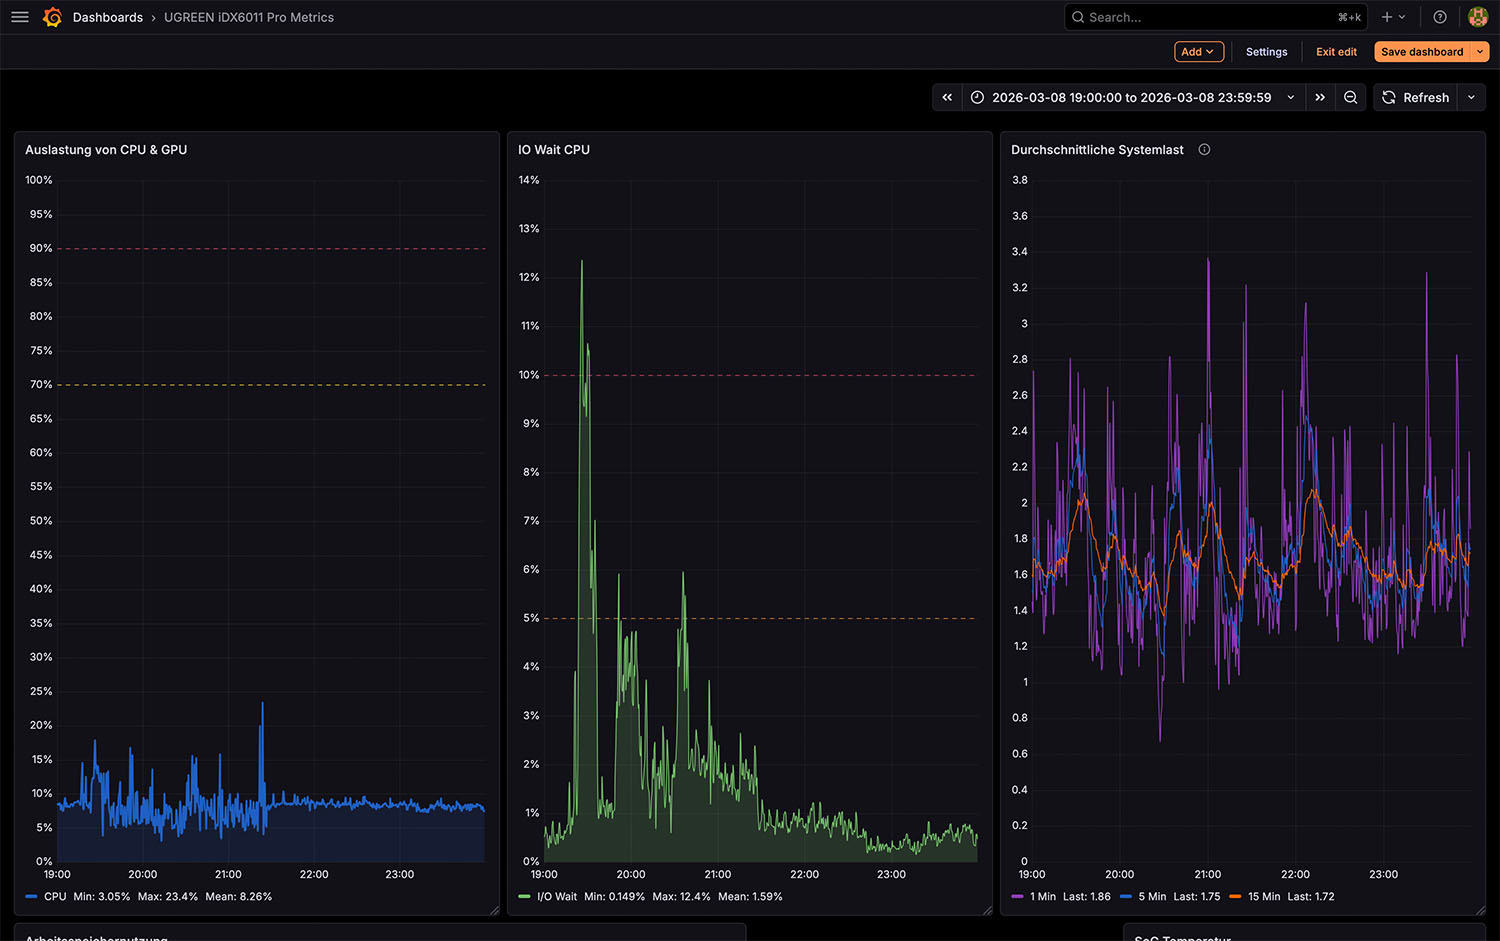Zoom out the time range
This screenshot has height=941, width=1500.
1351,97
